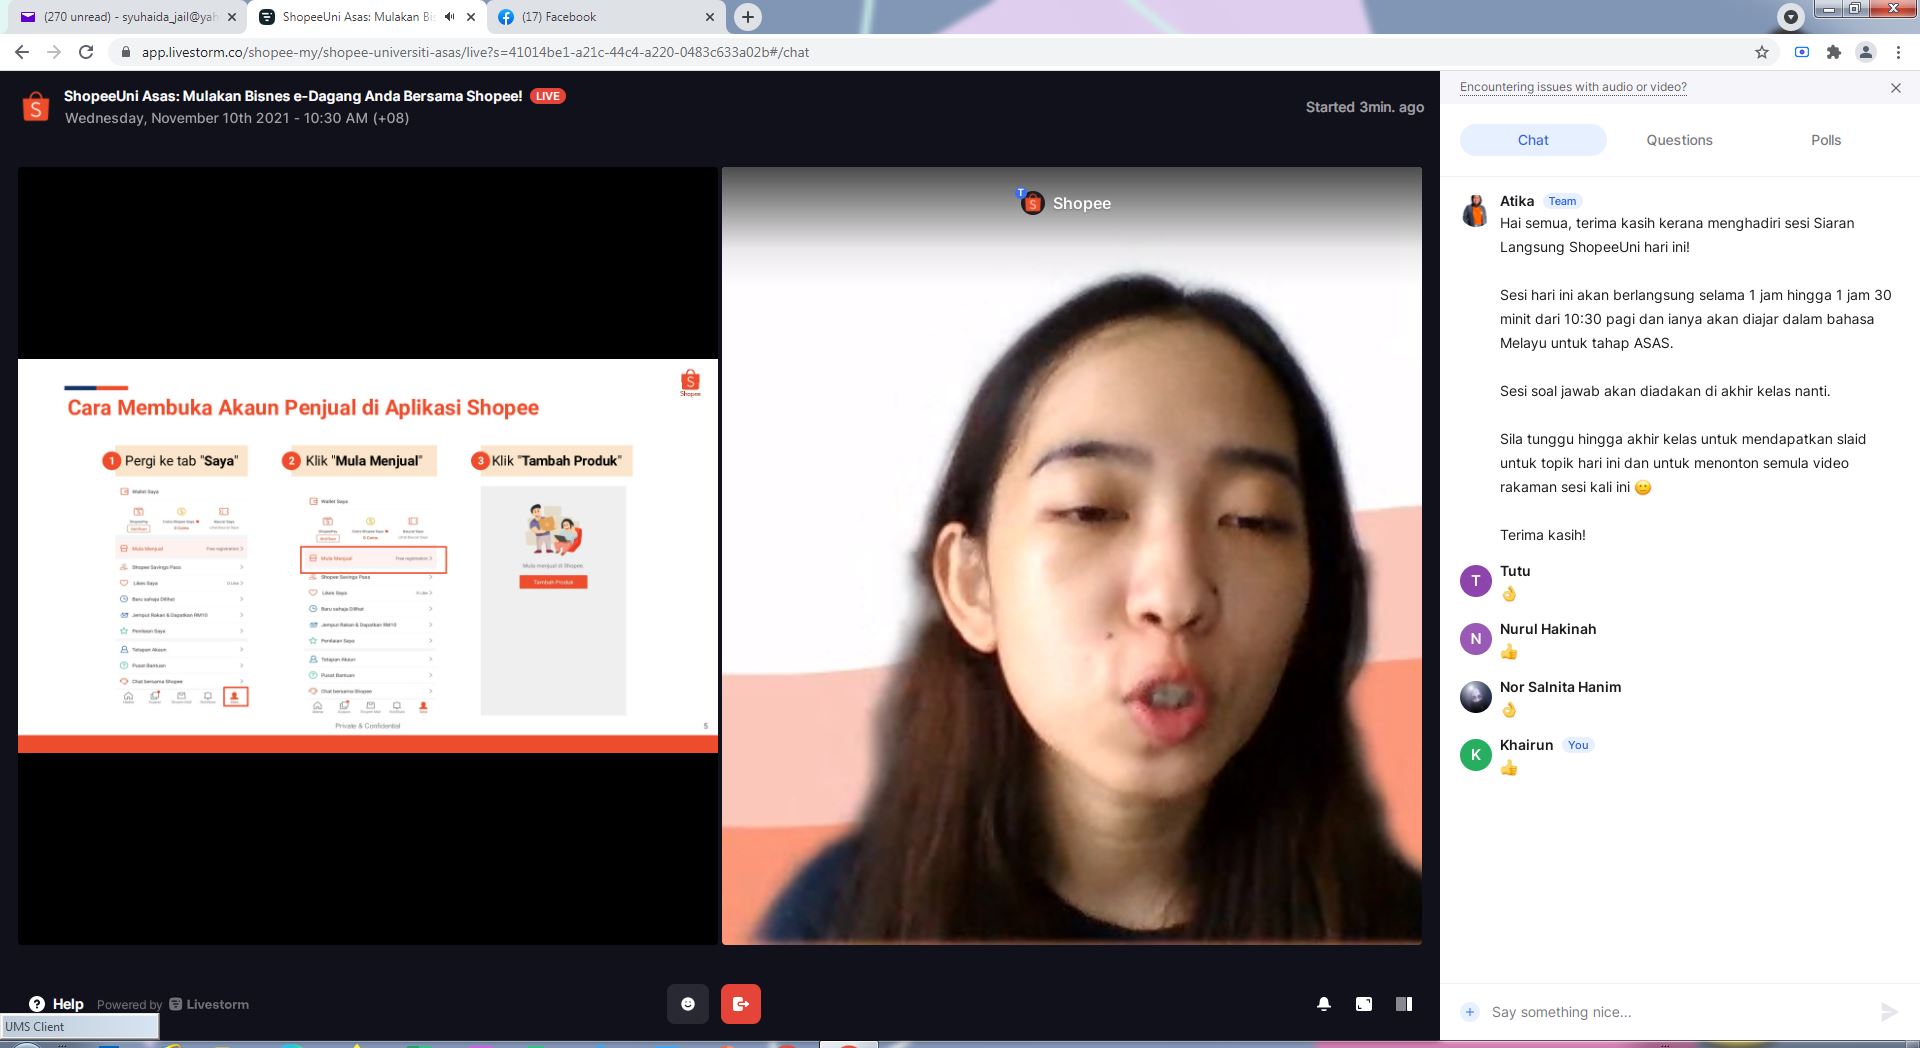Click the send message arrow icon
The height and width of the screenshot is (1048, 1920).
click(x=1888, y=1012)
